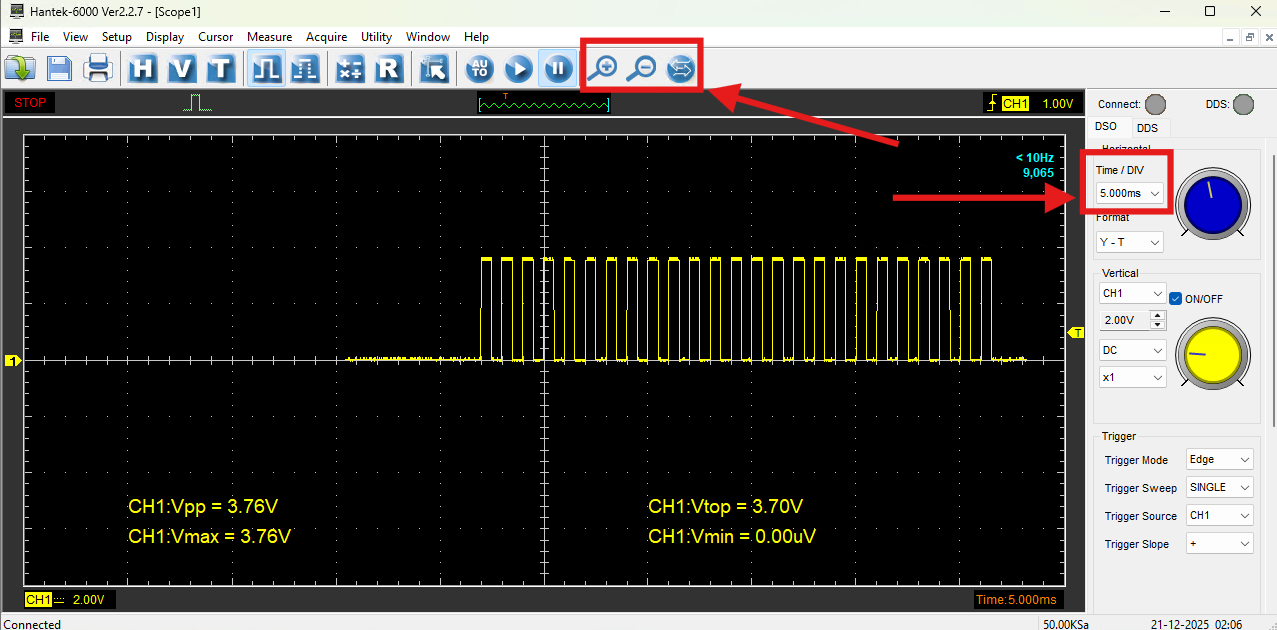
Task: Click the AUTO set button
Action: pyautogui.click(x=480, y=69)
